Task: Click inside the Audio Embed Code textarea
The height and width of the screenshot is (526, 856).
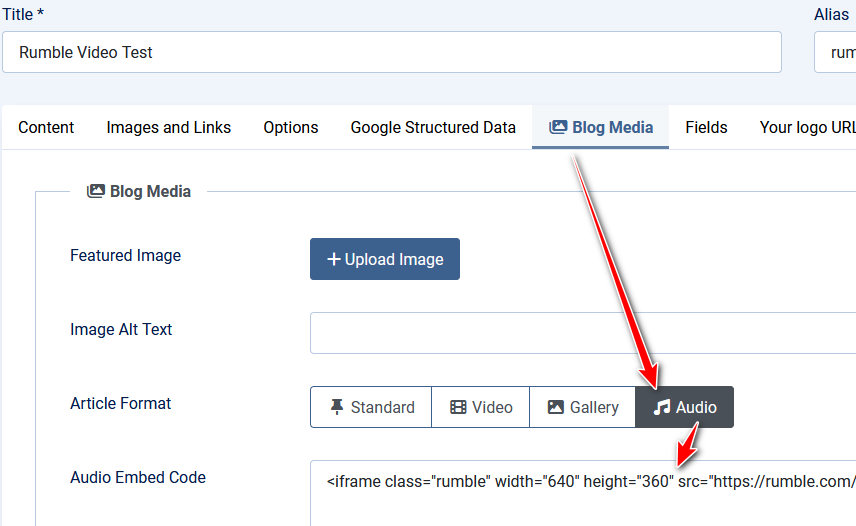Action: (583, 493)
